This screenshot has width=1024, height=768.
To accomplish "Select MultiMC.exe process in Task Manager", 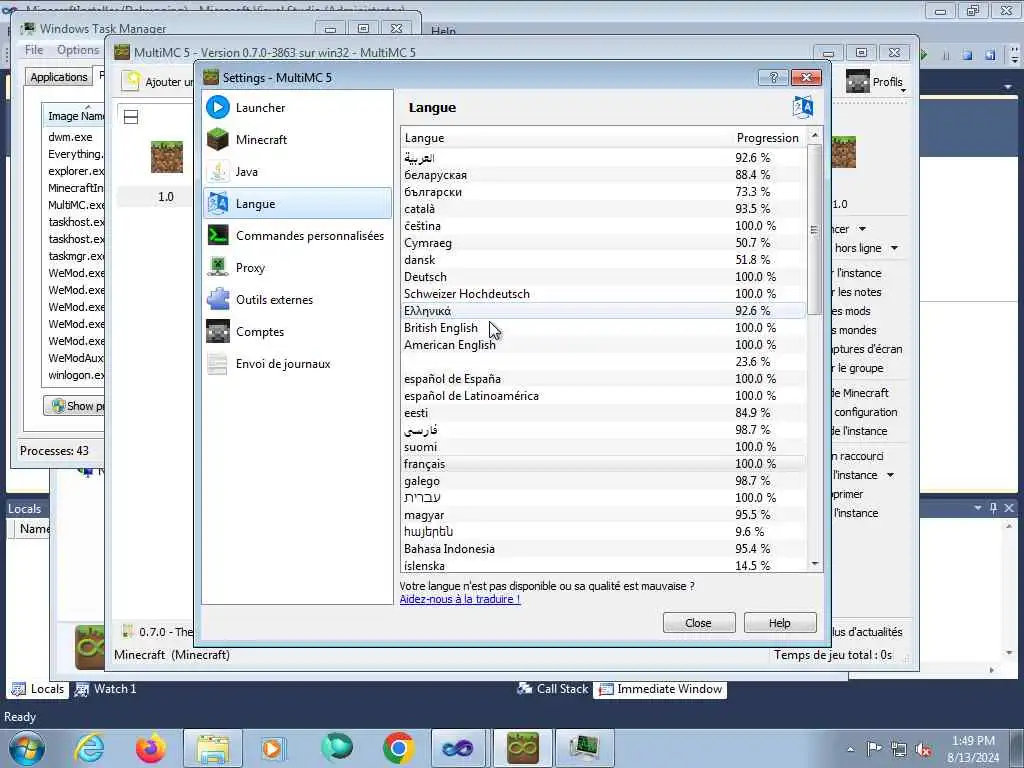I will (x=74, y=205).
